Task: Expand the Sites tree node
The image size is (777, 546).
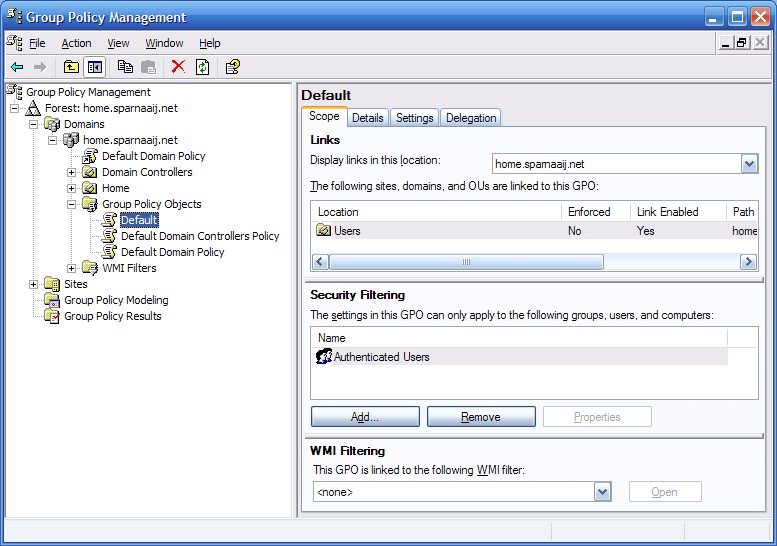Action: click(x=34, y=284)
